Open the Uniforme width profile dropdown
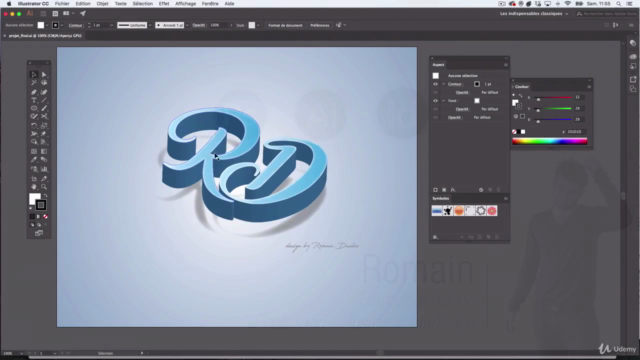Viewport: 640px width, 360px height. pos(150,25)
